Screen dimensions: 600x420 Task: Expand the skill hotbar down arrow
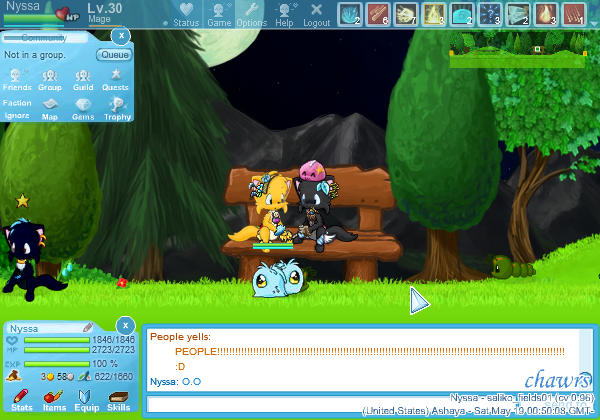(593, 23)
